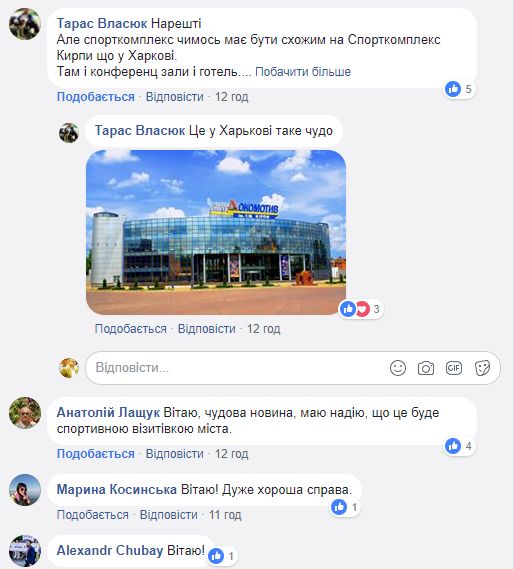Click Анатолій Лащук's profile avatar
The height and width of the screenshot is (569, 514).
pos(25,413)
